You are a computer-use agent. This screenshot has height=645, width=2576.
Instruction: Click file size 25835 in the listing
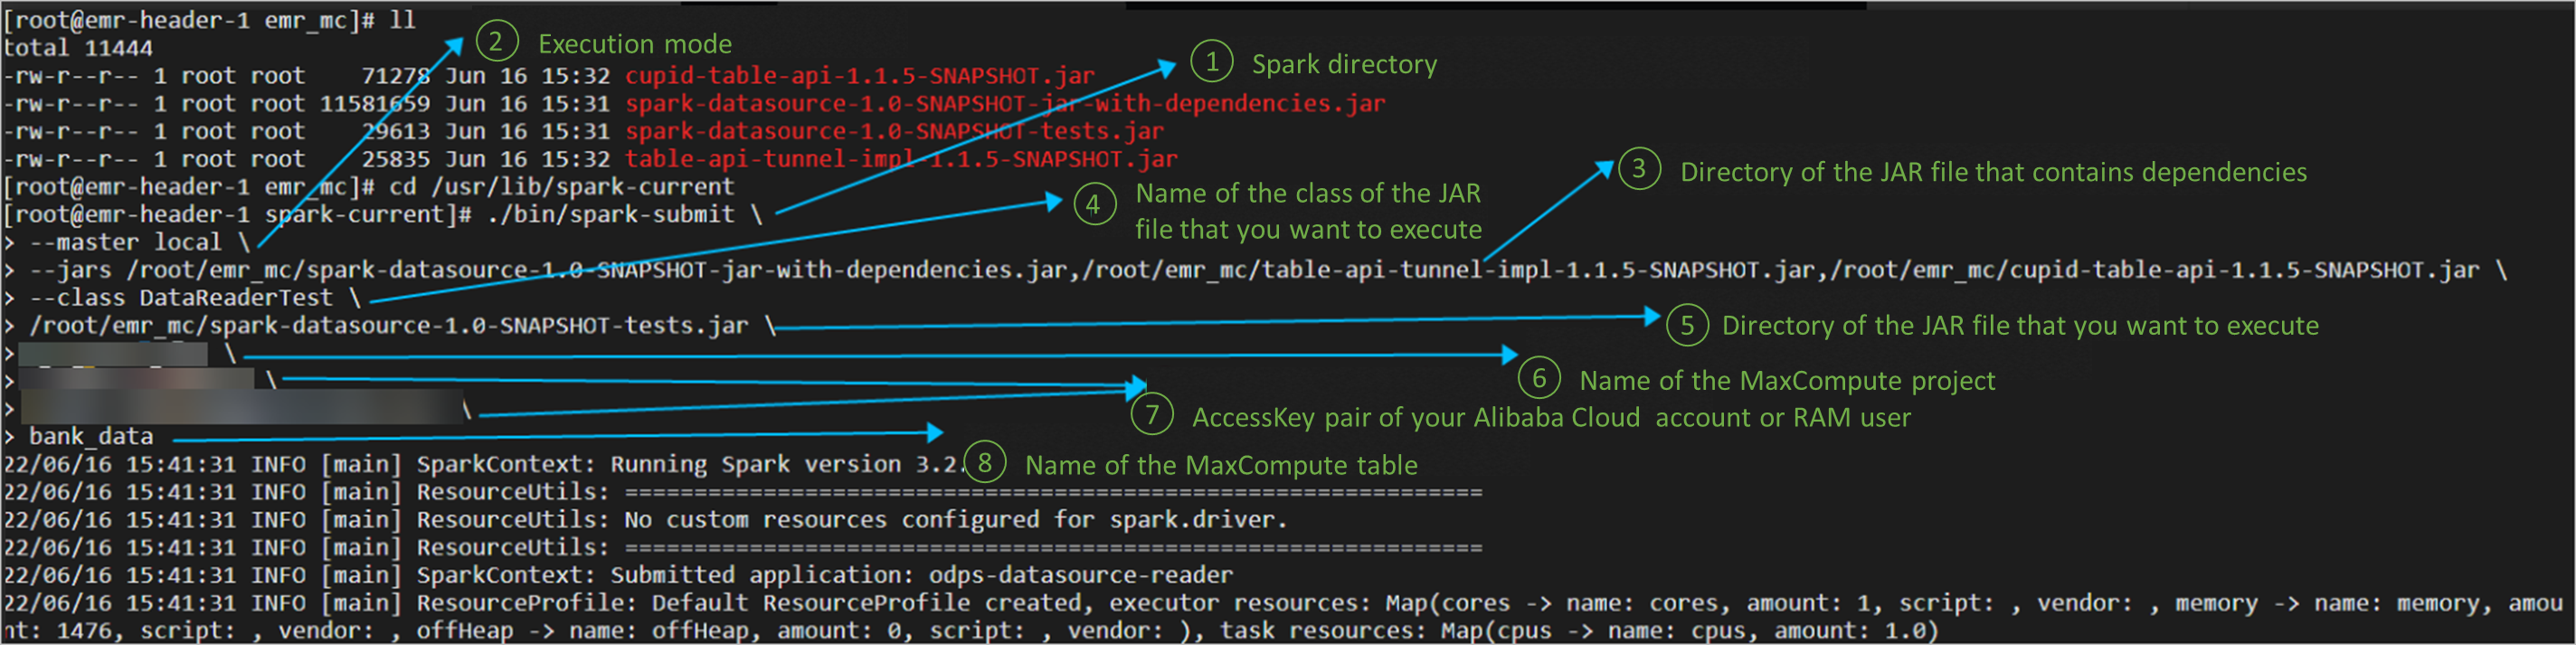pyautogui.click(x=396, y=159)
